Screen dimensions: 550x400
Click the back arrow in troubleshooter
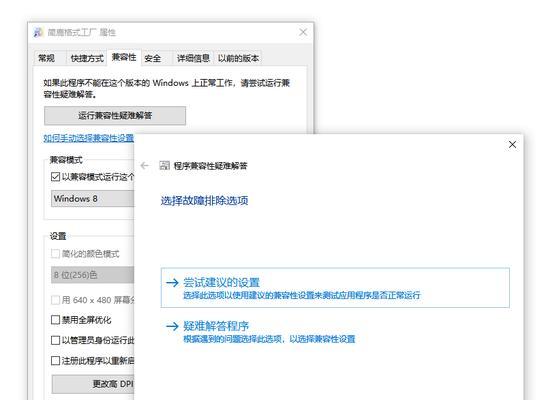click(145, 166)
